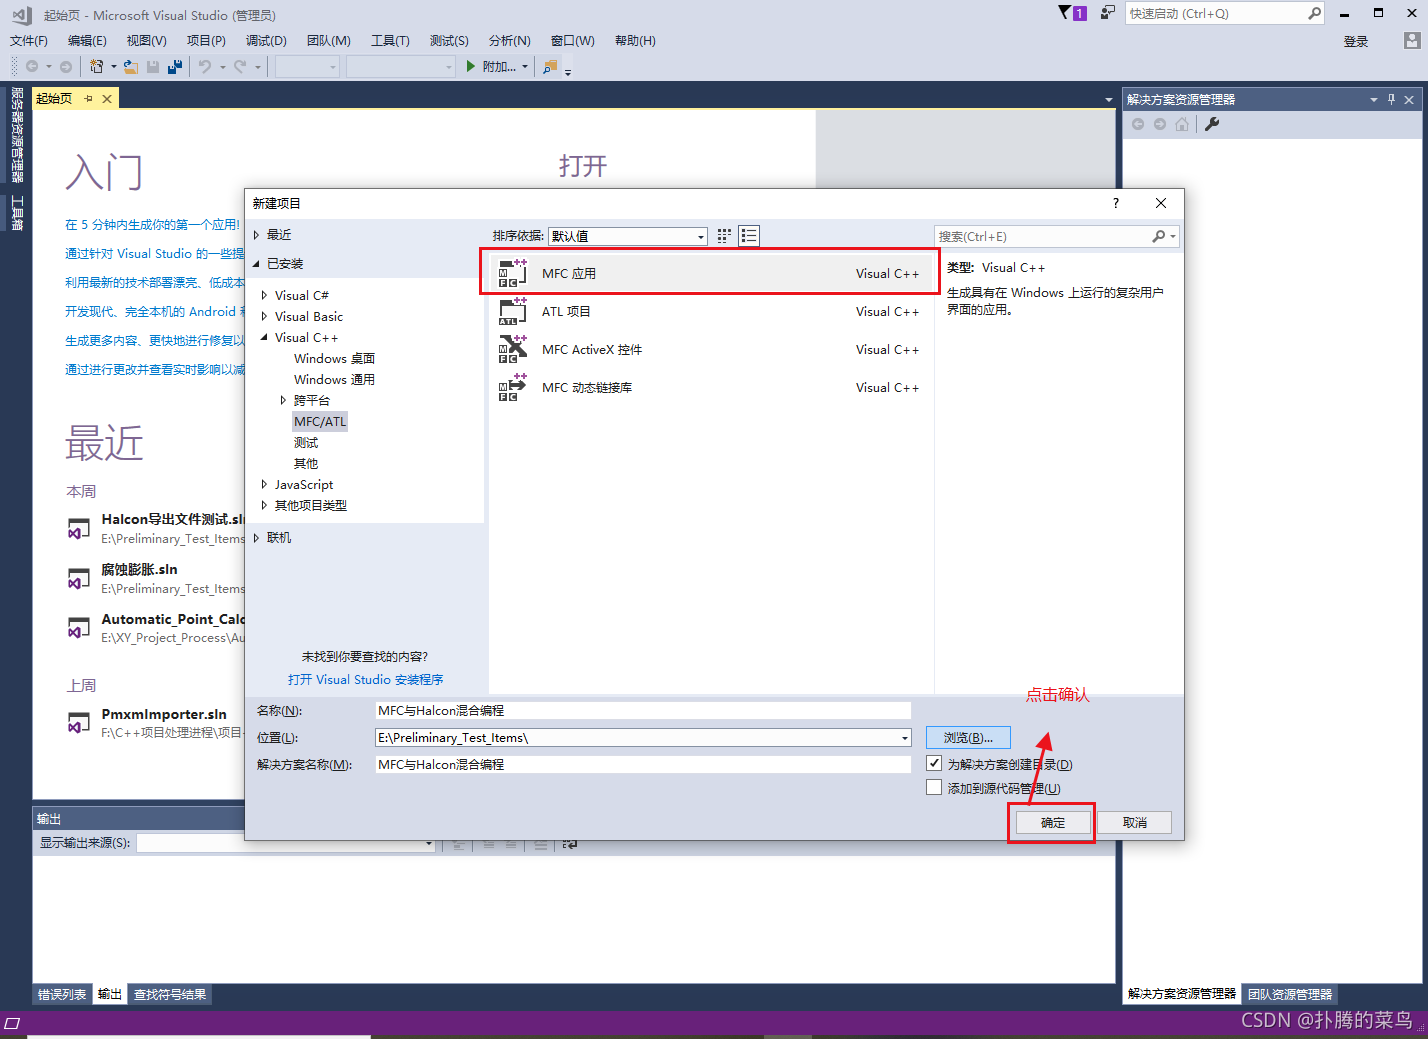
Task: Open the 位置 path dropdown arrow
Action: tap(904, 738)
